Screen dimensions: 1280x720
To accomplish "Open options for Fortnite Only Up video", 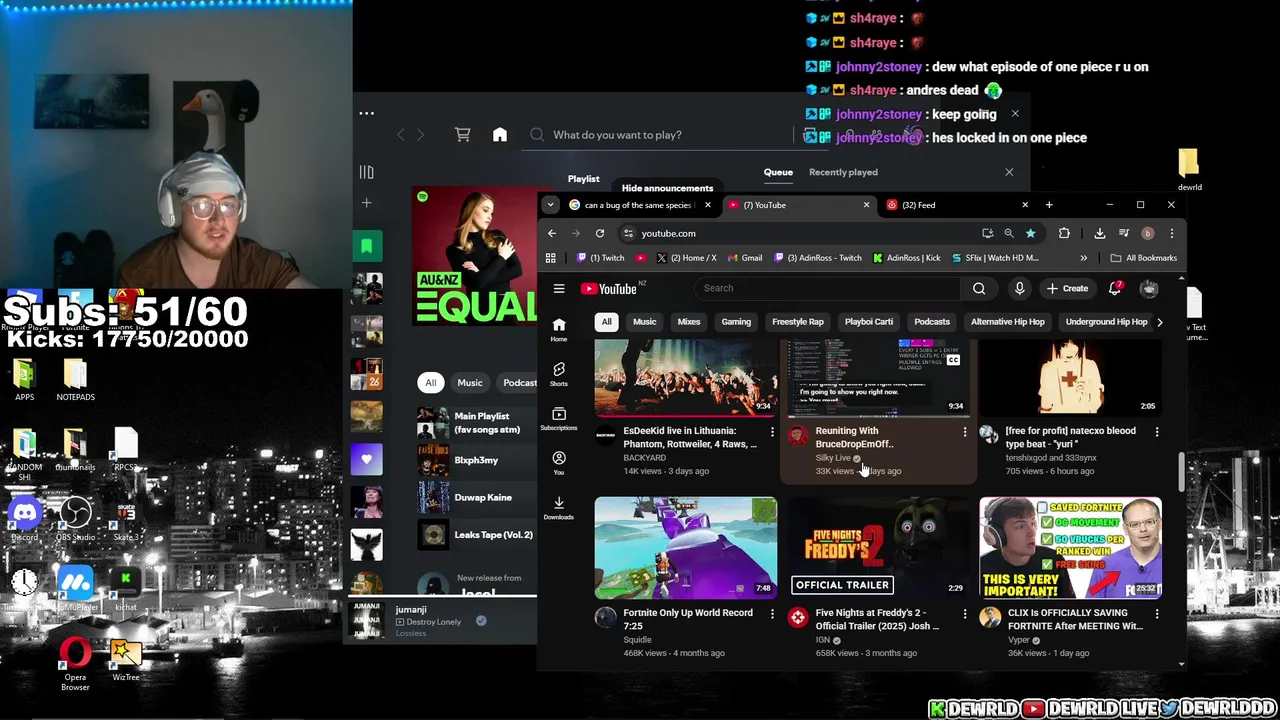I will [x=772, y=614].
